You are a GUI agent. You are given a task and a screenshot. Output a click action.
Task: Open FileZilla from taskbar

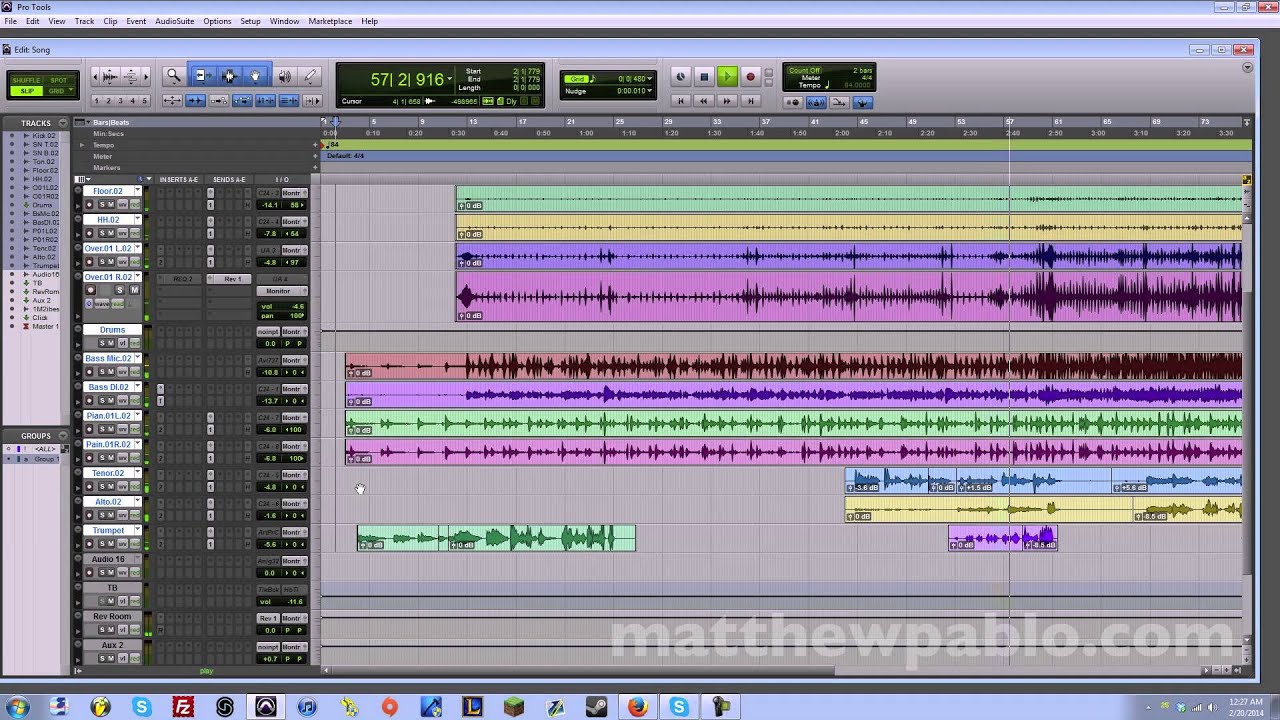click(183, 708)
